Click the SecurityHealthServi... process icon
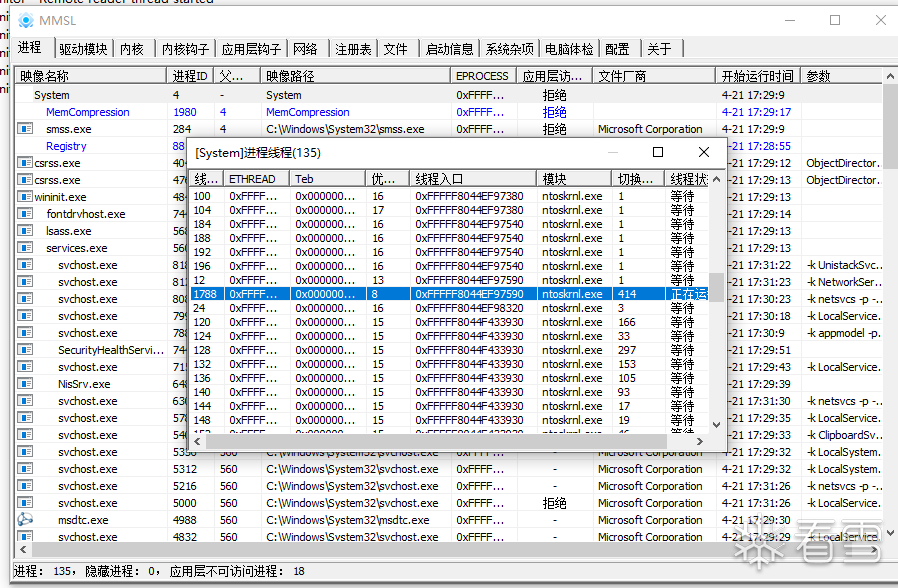The image size is (898, 588). pos(25,349)
